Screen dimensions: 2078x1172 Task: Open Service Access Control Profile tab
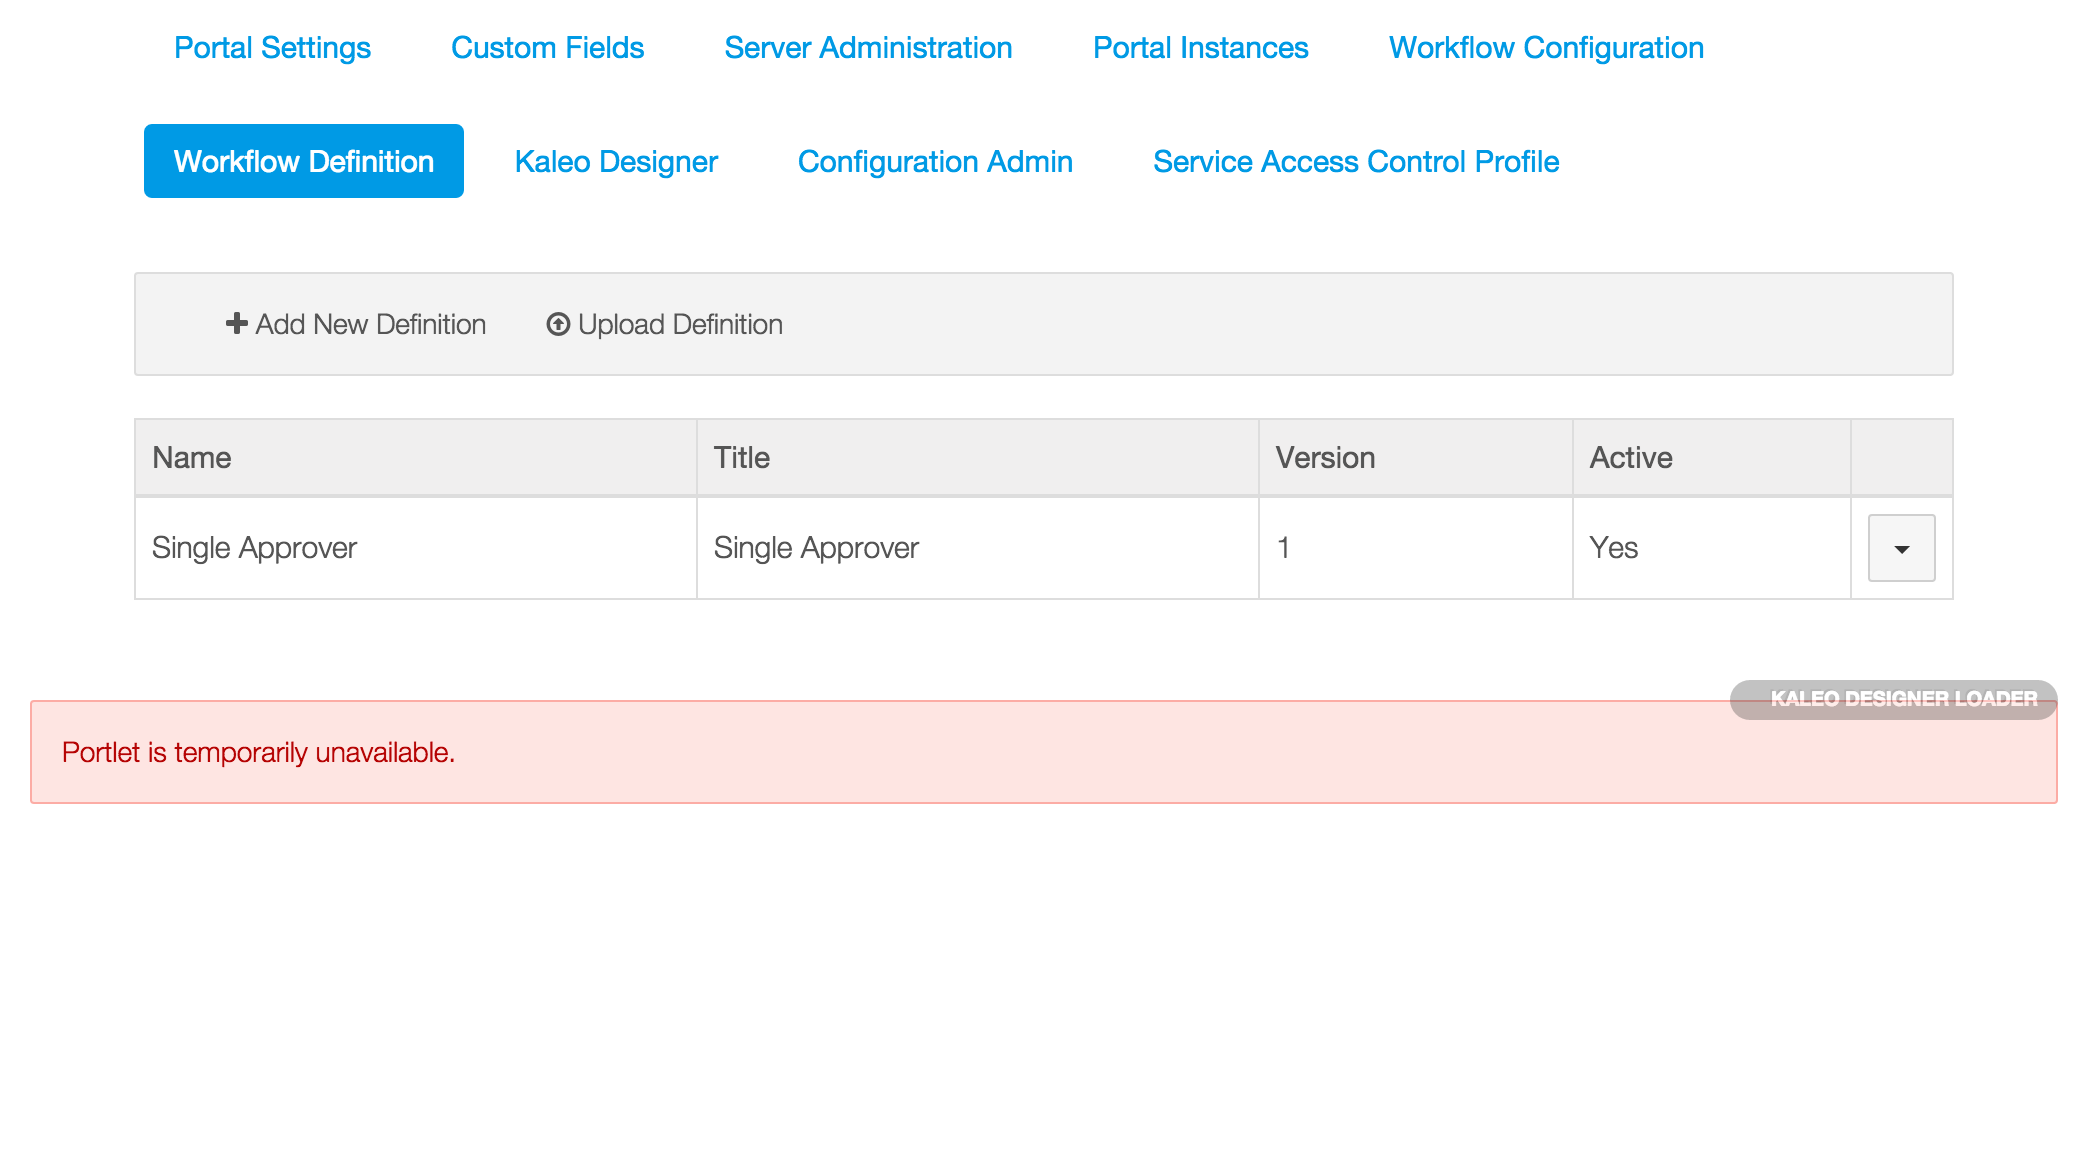pos(1356,161)
